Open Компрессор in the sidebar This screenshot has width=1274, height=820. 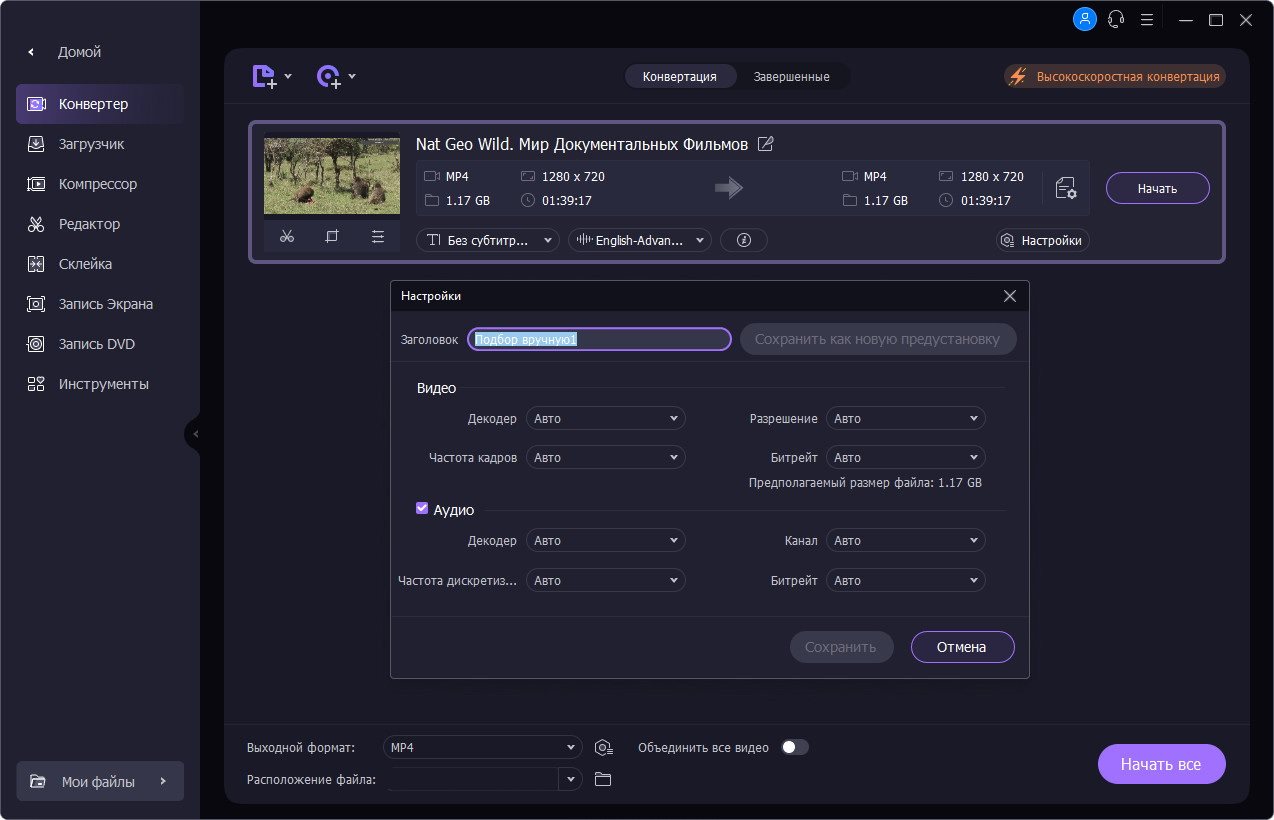tap(100, 184)
